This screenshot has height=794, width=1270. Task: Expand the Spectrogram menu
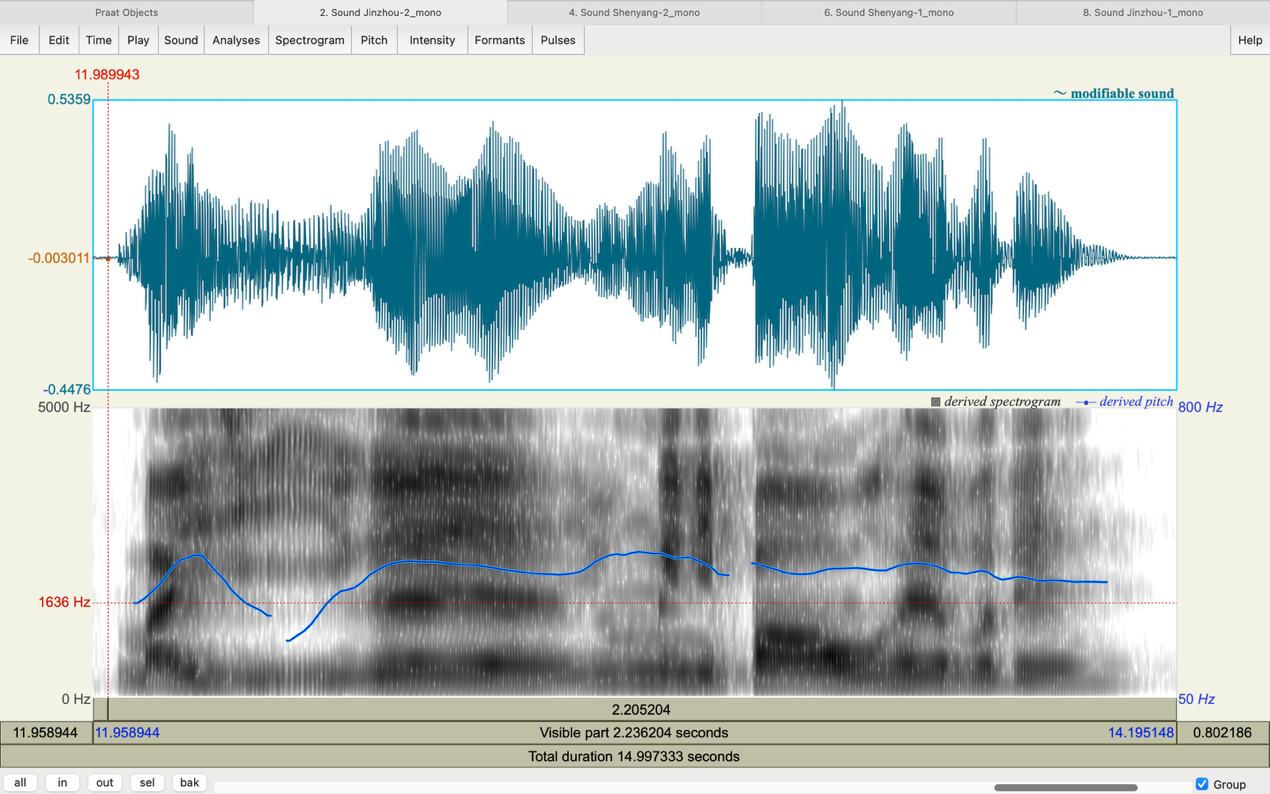[x=309, y=40]
